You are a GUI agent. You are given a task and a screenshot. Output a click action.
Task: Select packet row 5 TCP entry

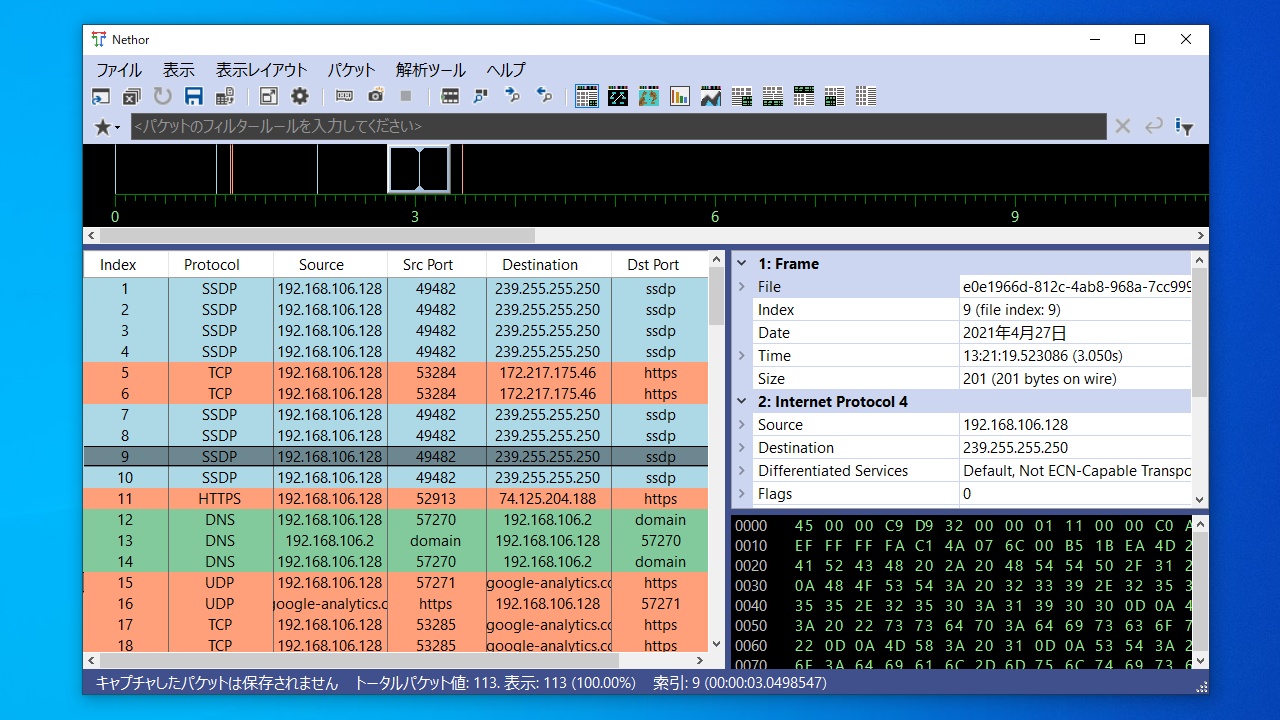point(396,373)
